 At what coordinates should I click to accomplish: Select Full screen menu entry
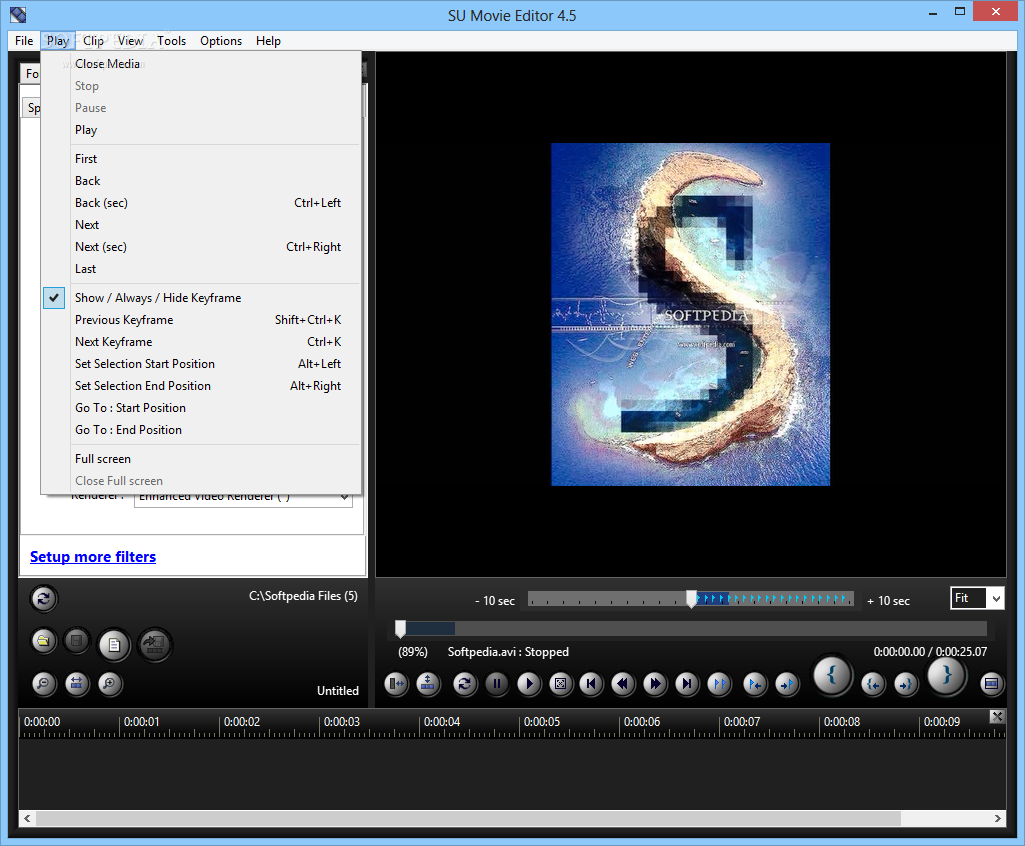point(201,458)
